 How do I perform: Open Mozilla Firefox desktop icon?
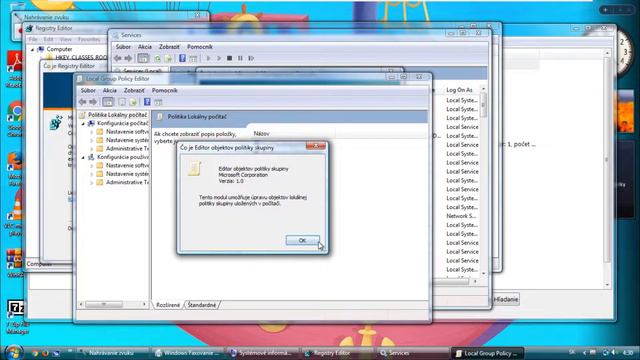point(15,168)
